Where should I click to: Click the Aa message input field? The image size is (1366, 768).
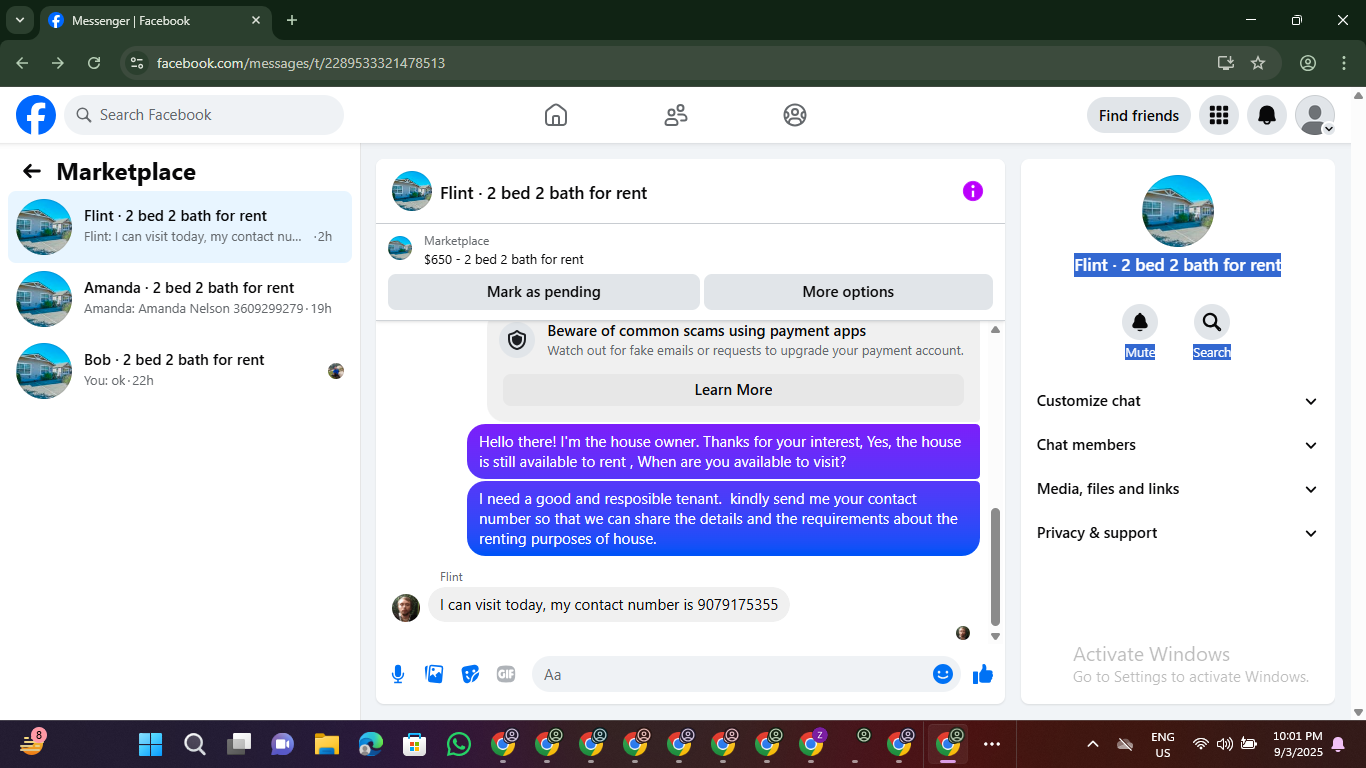pos(746,674)
